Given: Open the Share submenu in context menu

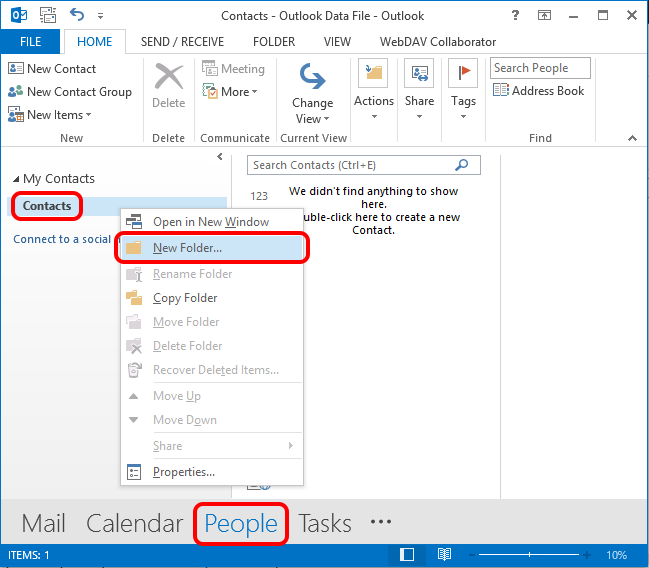Looking at the screenshot, I should [x=212, y=446].
